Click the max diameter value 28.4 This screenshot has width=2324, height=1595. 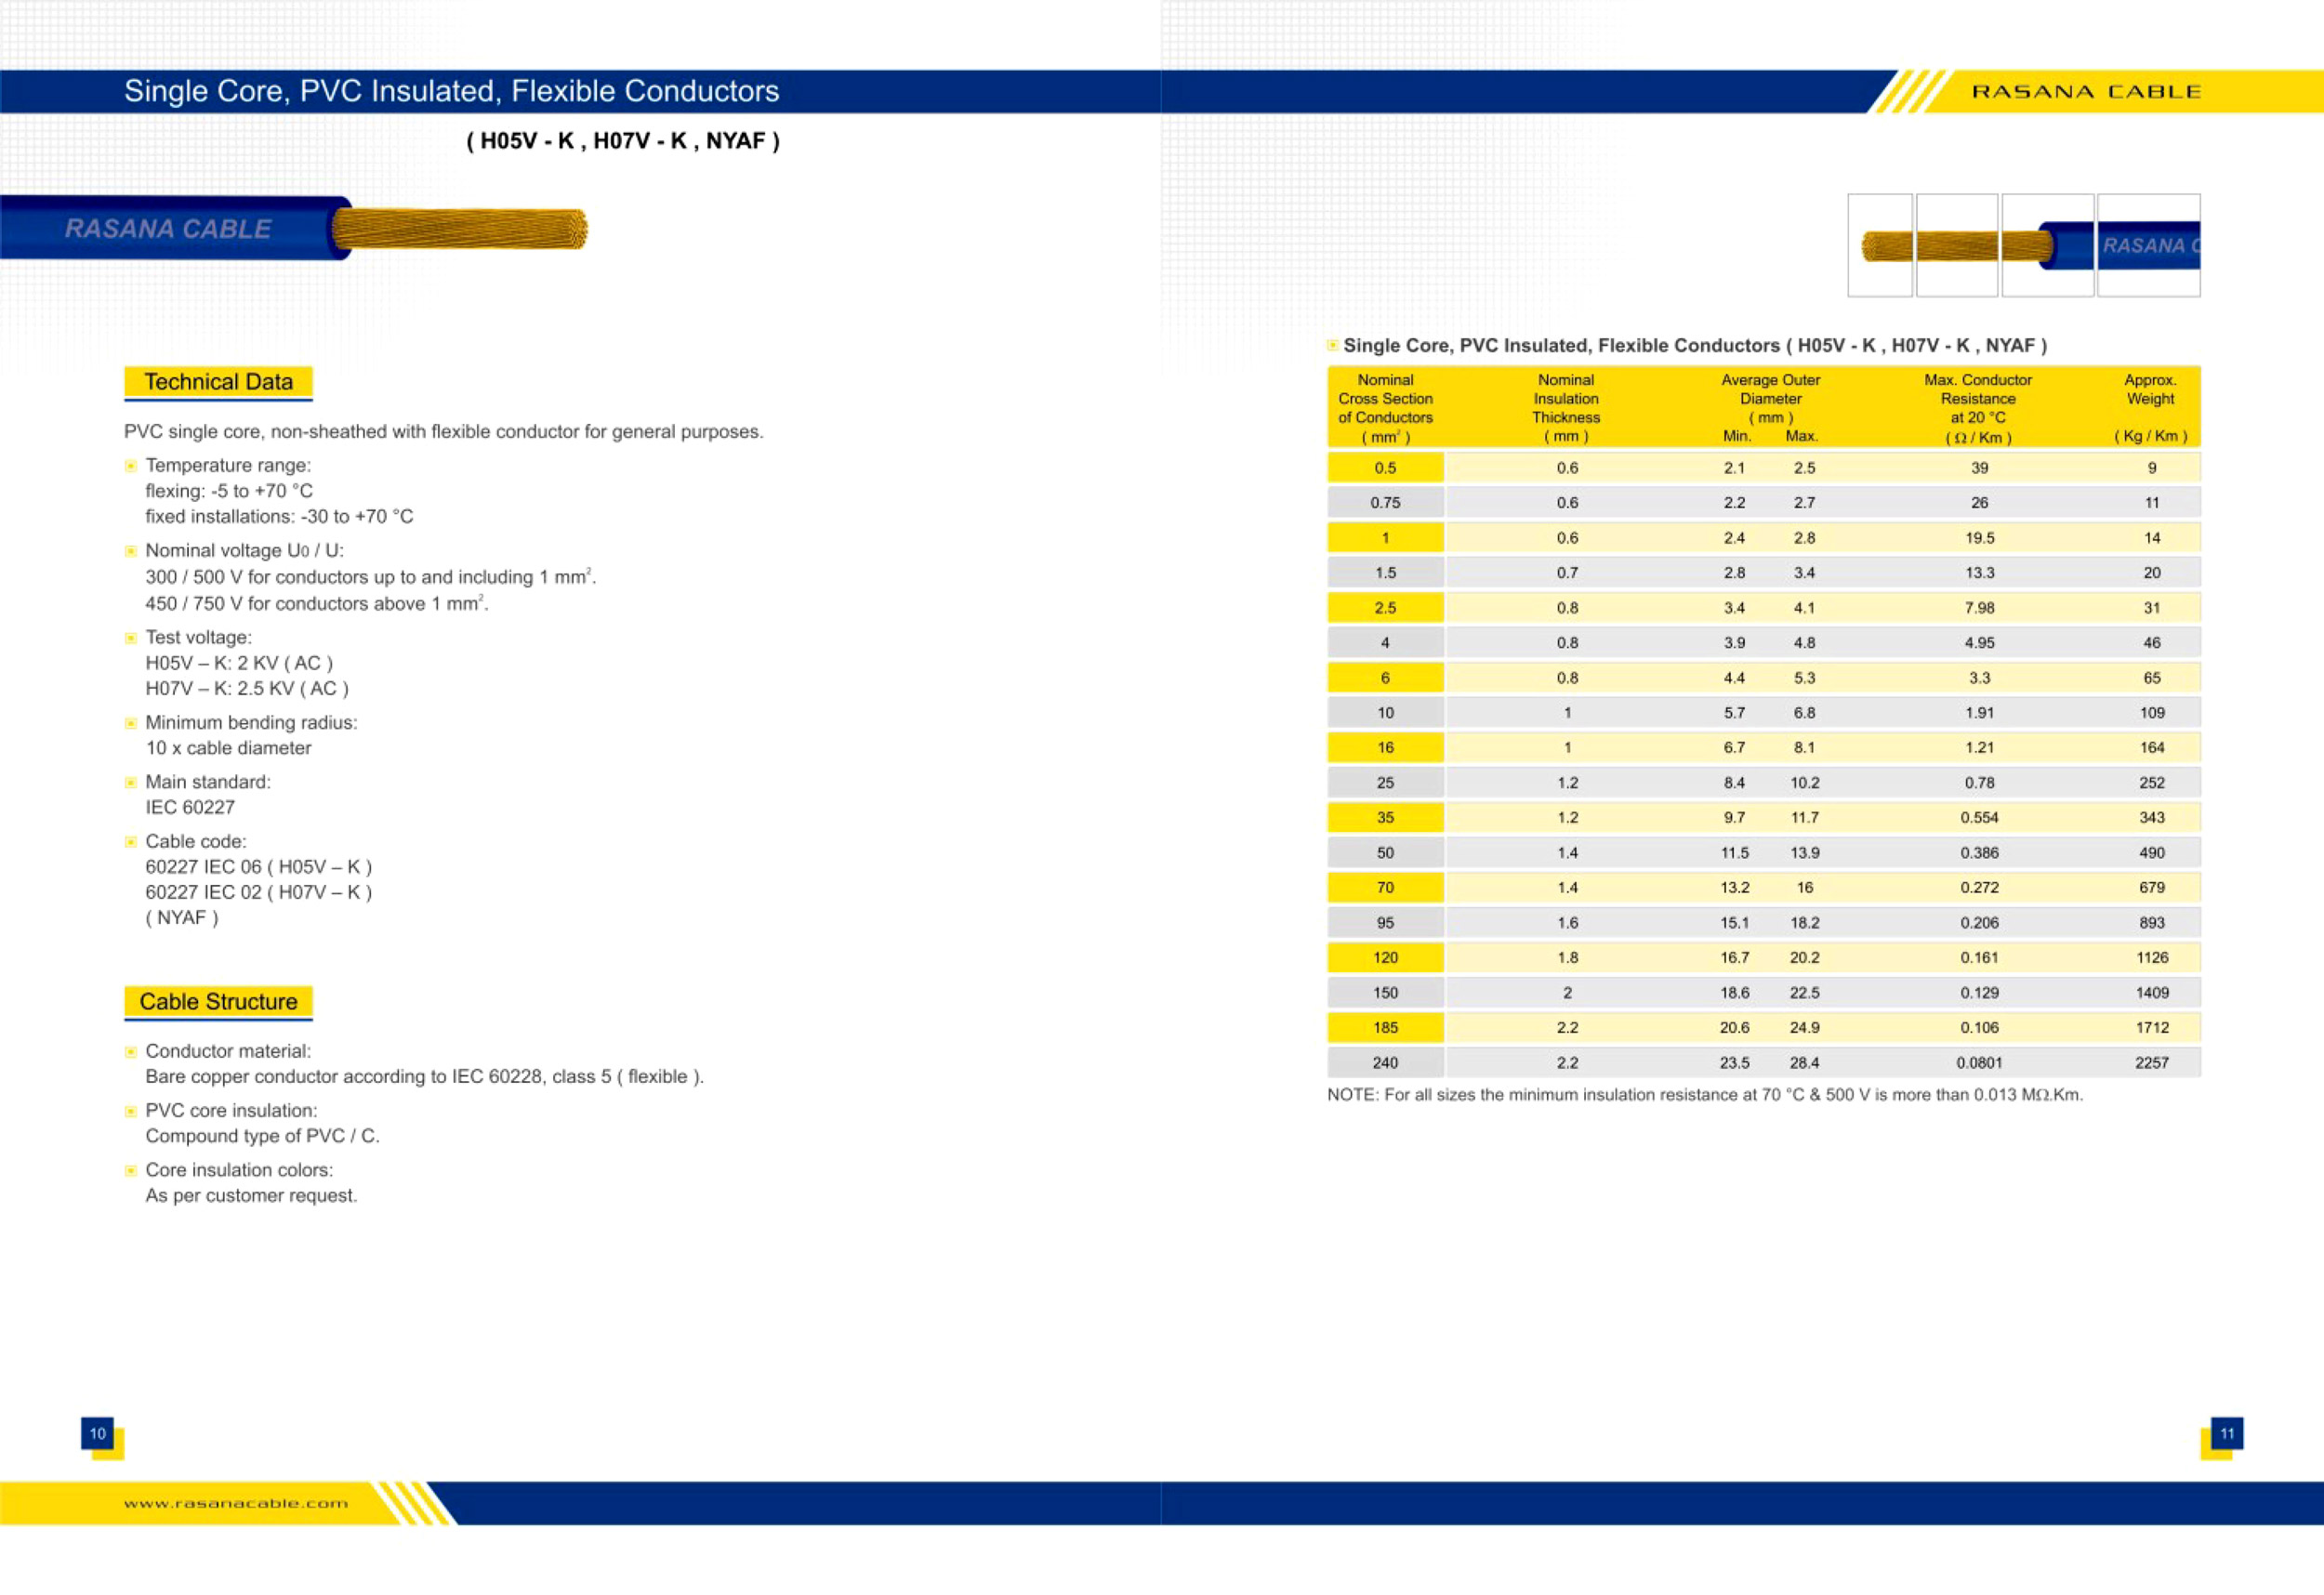[x=1804, y=1063]
